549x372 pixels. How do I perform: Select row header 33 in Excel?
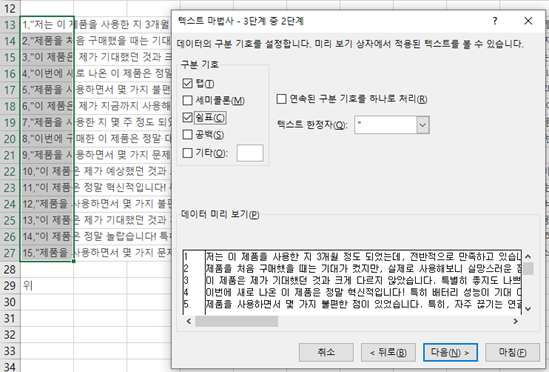10,351
